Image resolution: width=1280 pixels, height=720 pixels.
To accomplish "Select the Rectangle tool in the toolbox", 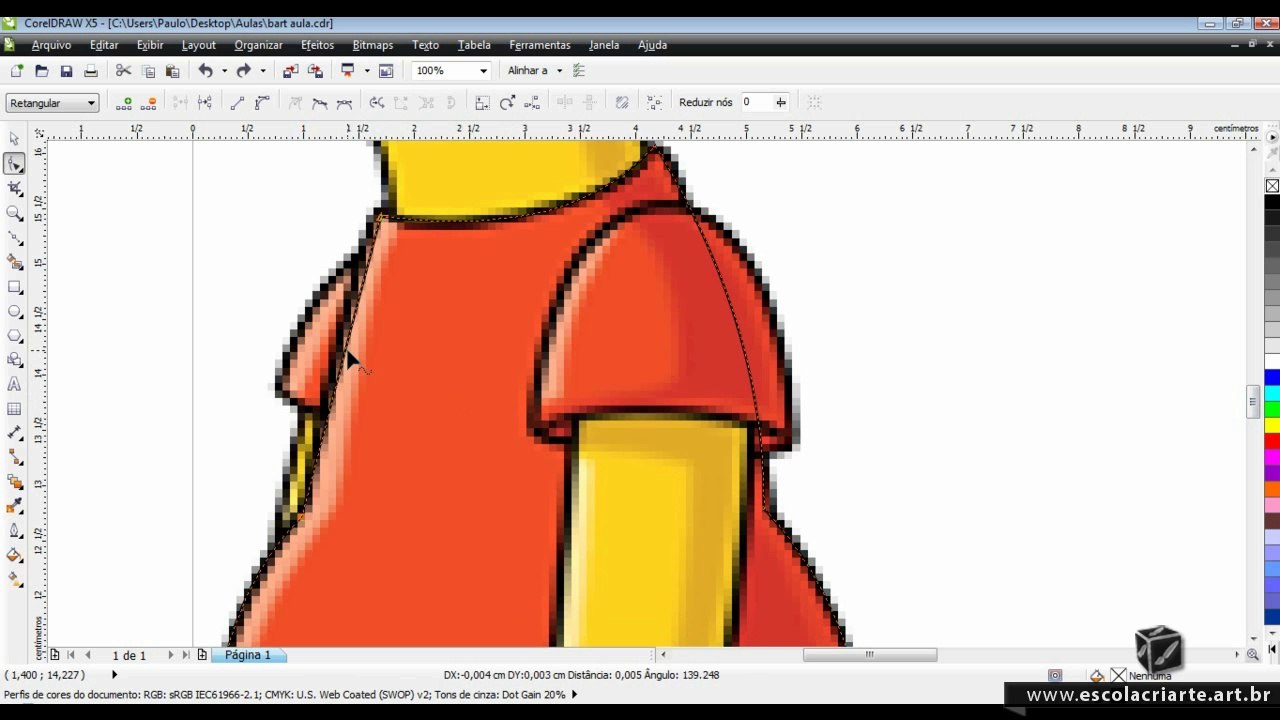I will [14, 287].
